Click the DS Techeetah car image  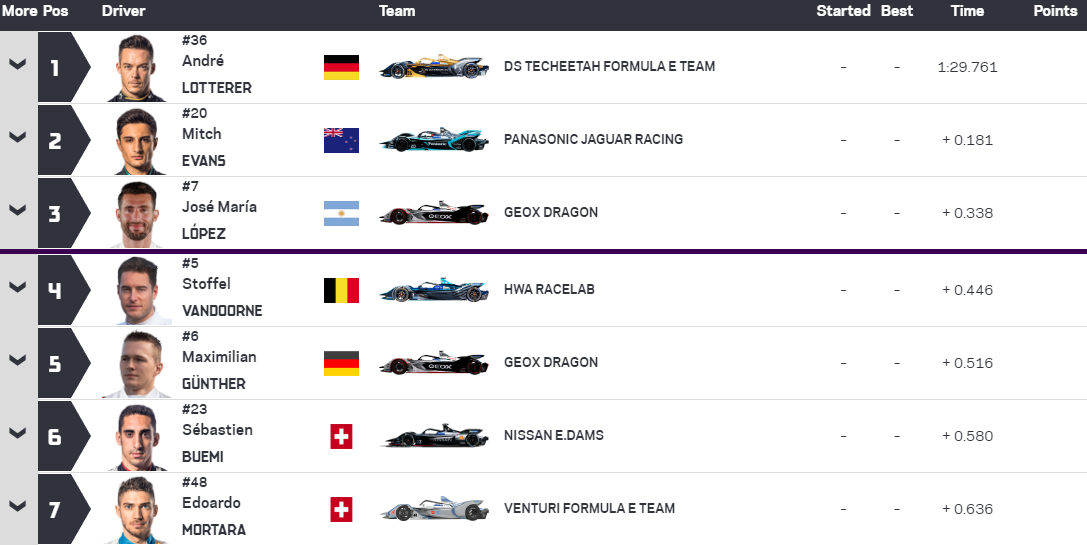pyautogui.click(x=434, y=67)
